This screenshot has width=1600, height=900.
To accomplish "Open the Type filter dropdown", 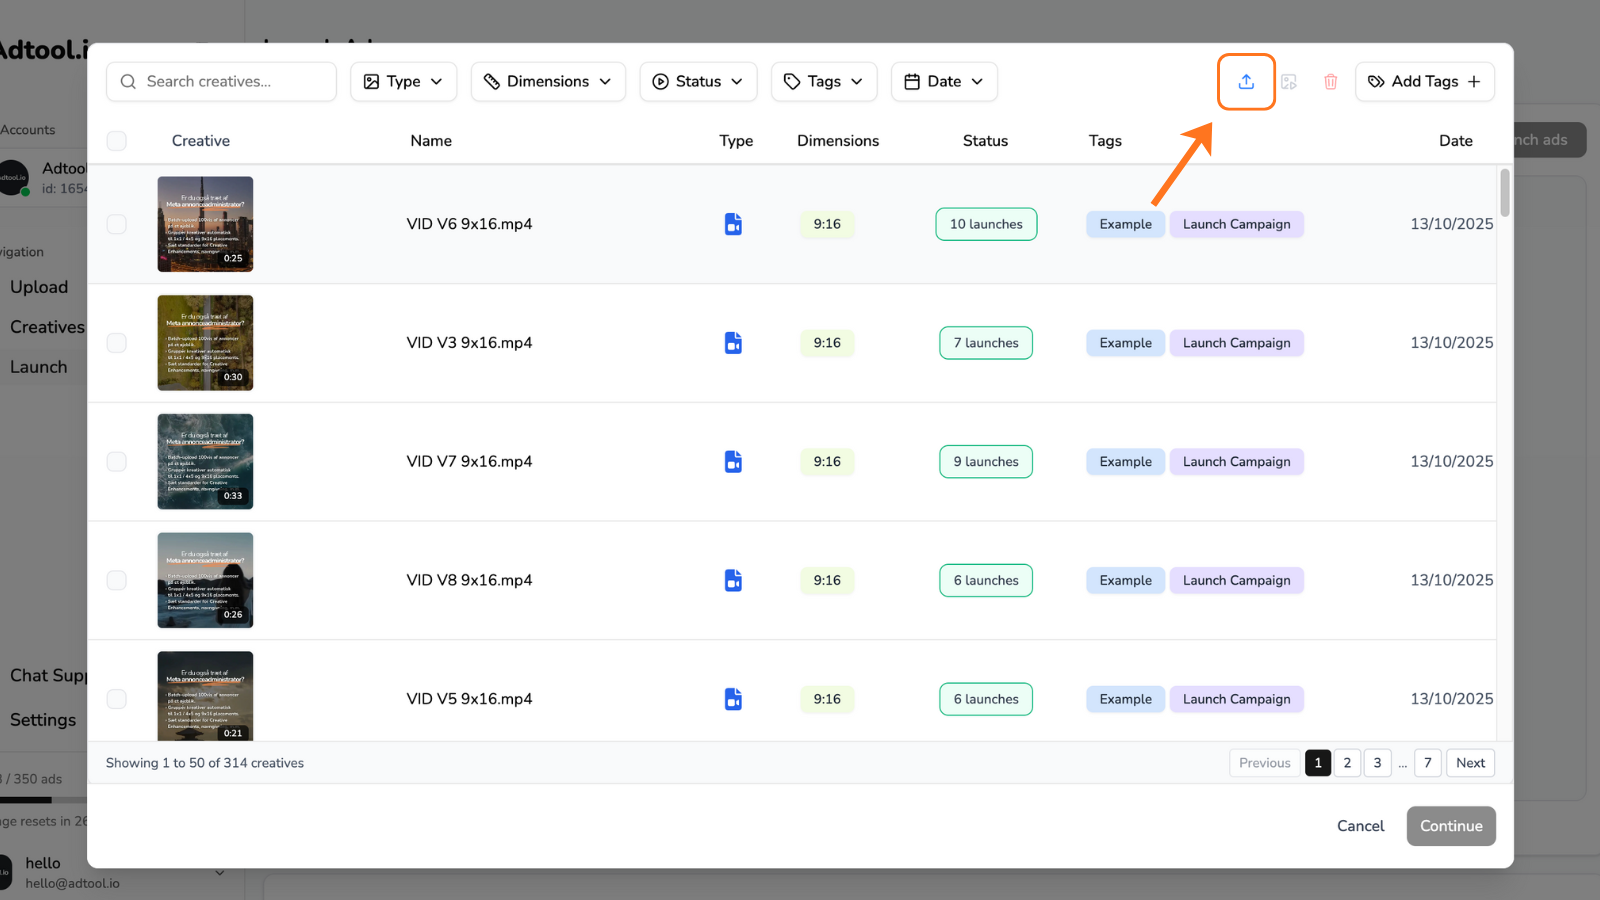I will click(403, 81).
